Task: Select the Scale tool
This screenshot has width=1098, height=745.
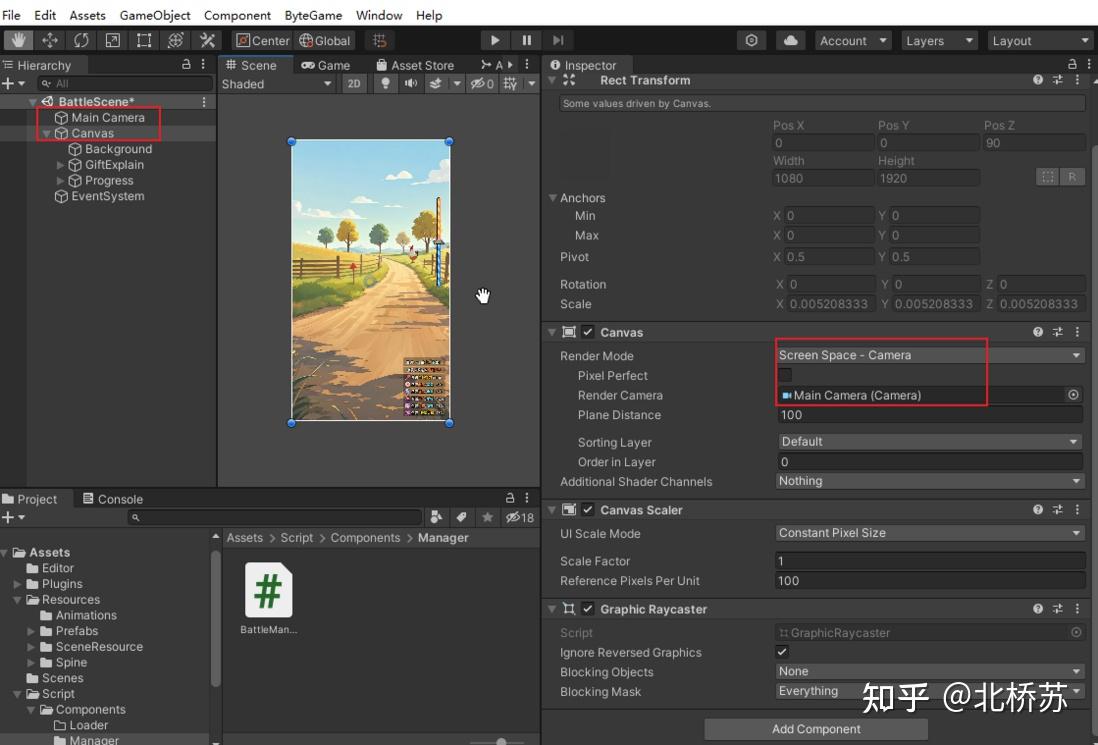Action: (110, 40)
